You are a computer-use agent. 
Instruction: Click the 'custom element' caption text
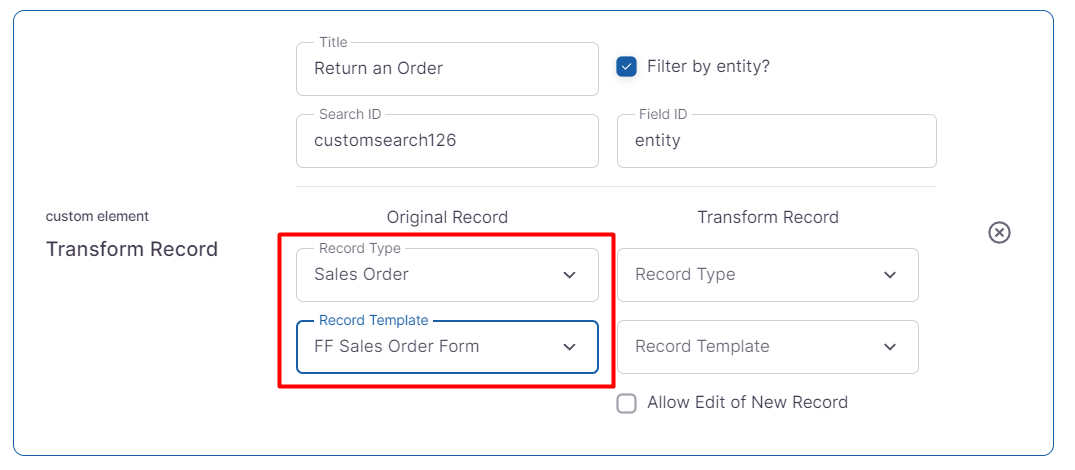click(x=97, y=216)
